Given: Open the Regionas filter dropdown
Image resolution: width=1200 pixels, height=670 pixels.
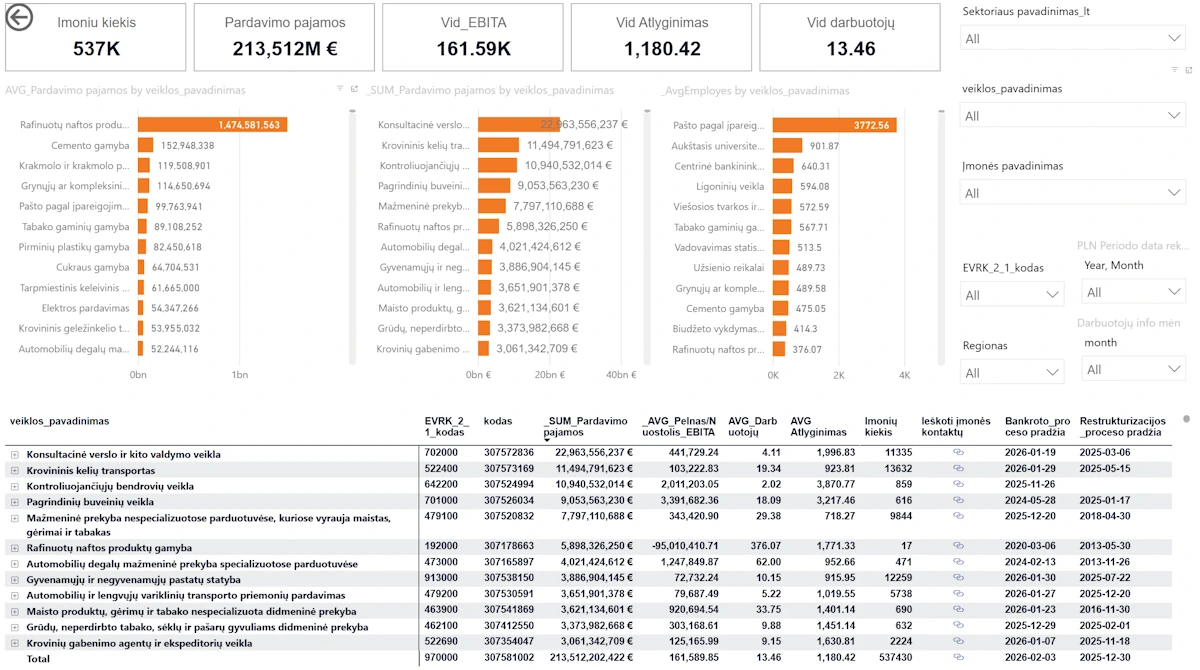Looking at the screenshot, I should pos(1012,372).
